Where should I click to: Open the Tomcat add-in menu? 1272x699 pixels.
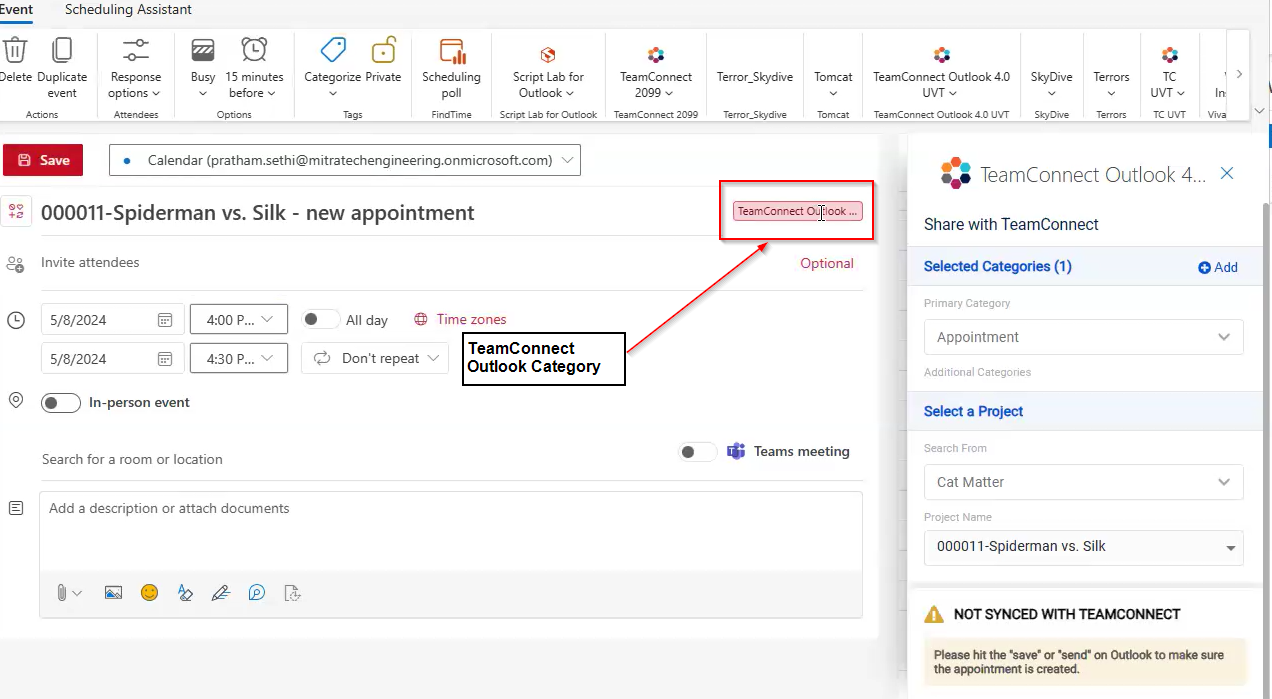tap(833, 84)
